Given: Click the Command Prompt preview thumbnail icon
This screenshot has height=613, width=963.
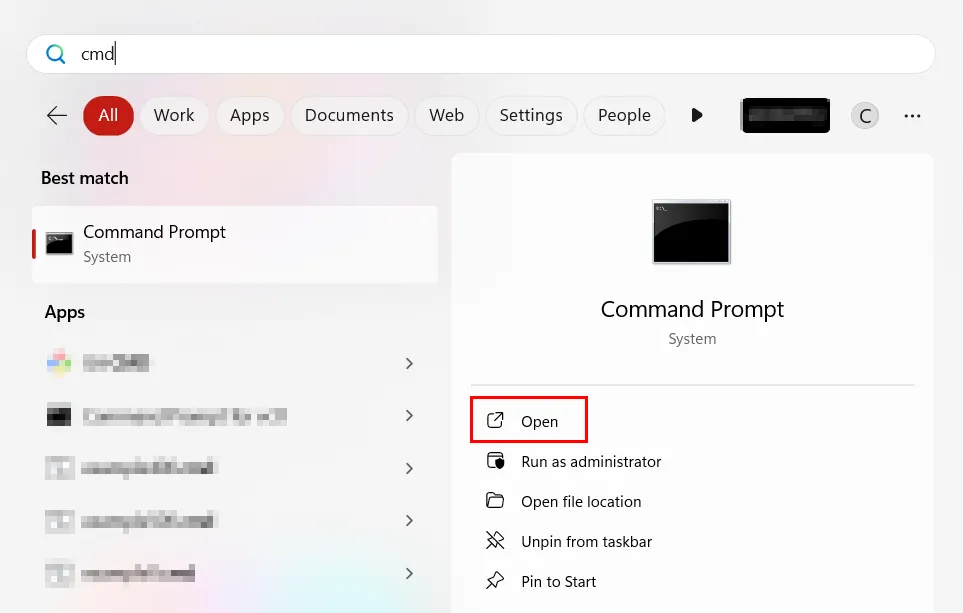Looking at the screenshot, I should pyautogui.click(x=691, y=232).
